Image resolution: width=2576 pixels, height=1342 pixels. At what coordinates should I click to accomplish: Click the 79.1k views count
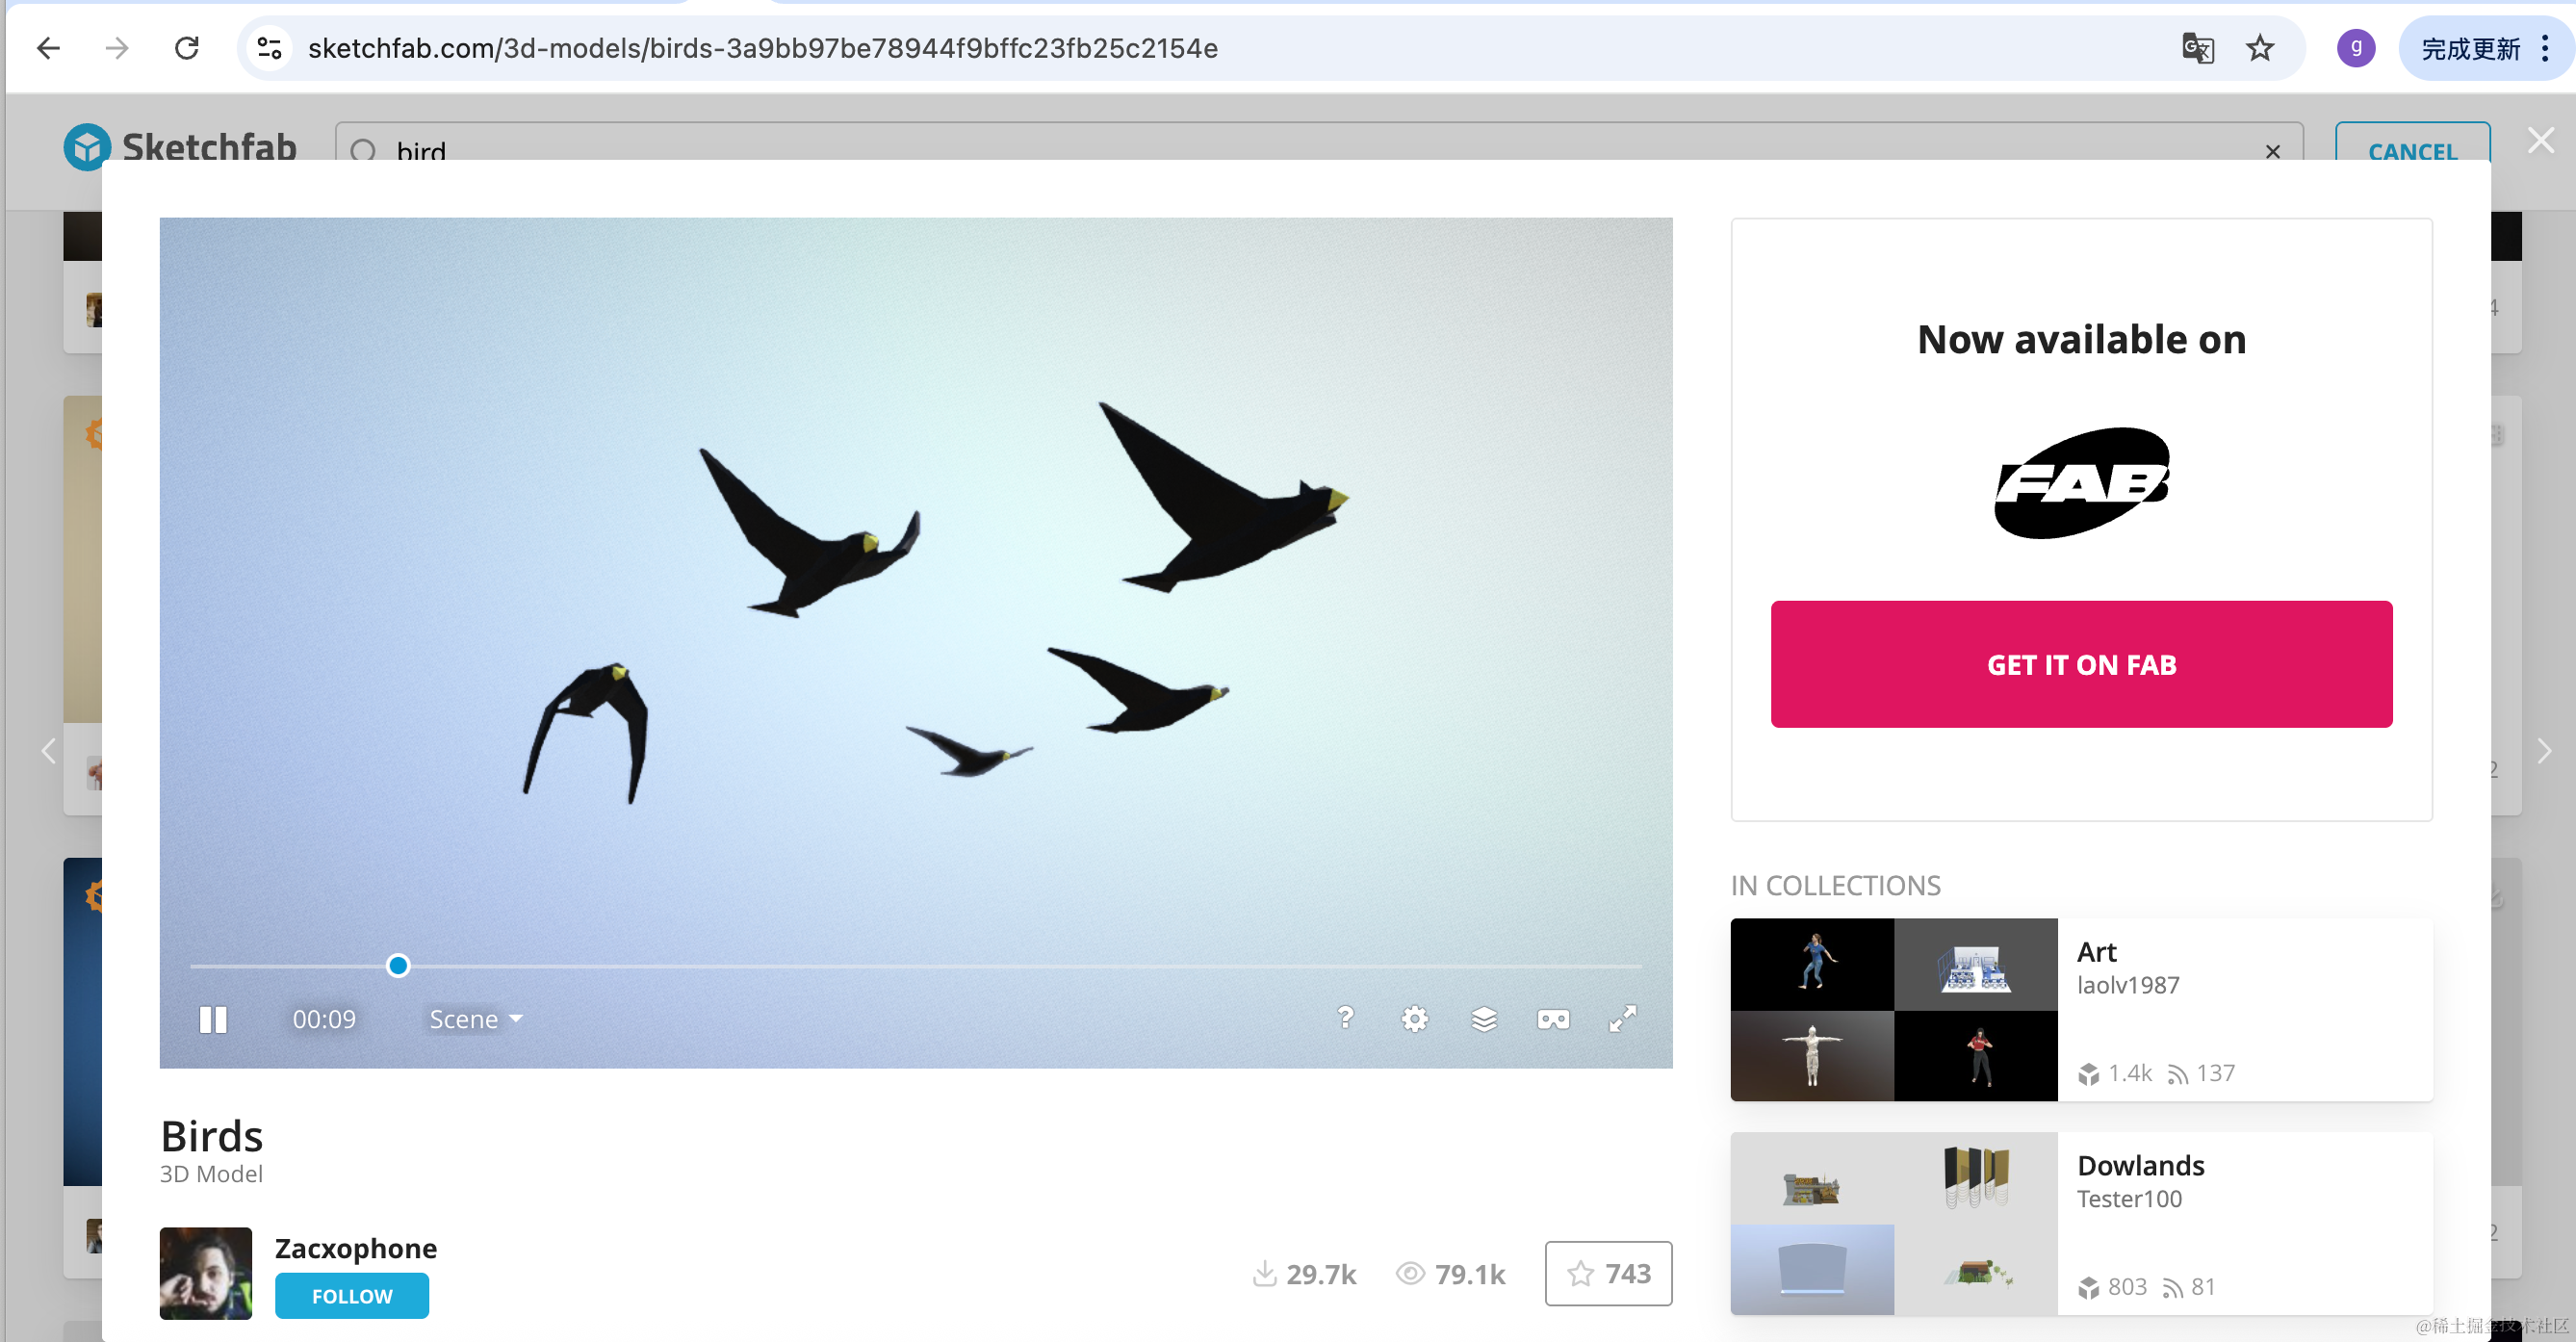[1451, 1274]
